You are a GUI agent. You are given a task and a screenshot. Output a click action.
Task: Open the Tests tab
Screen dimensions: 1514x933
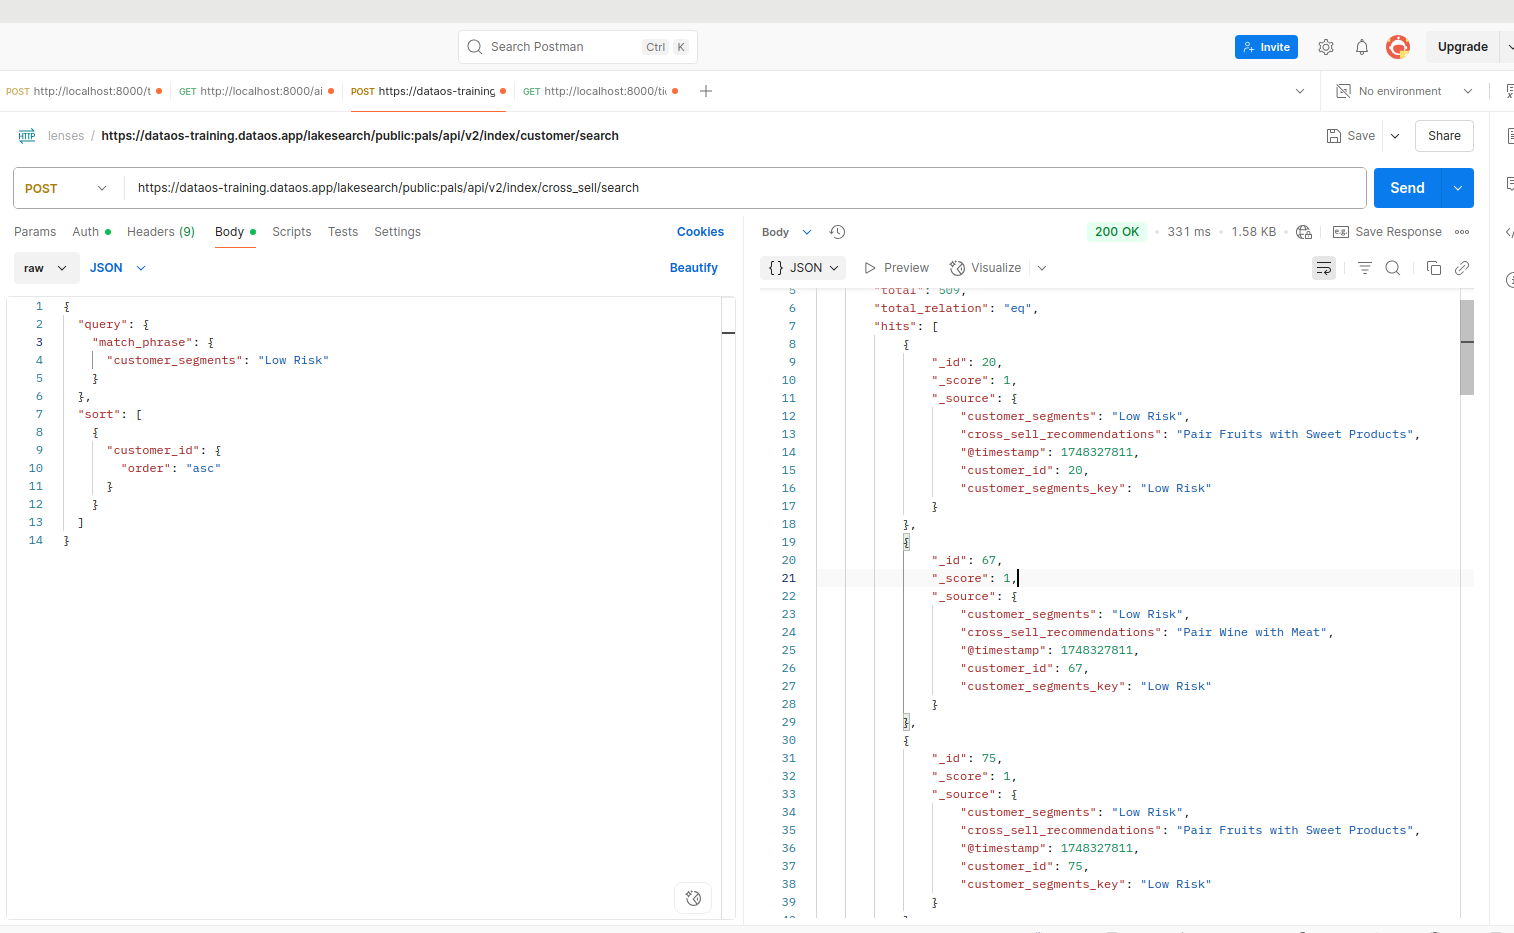pos(343,232)
